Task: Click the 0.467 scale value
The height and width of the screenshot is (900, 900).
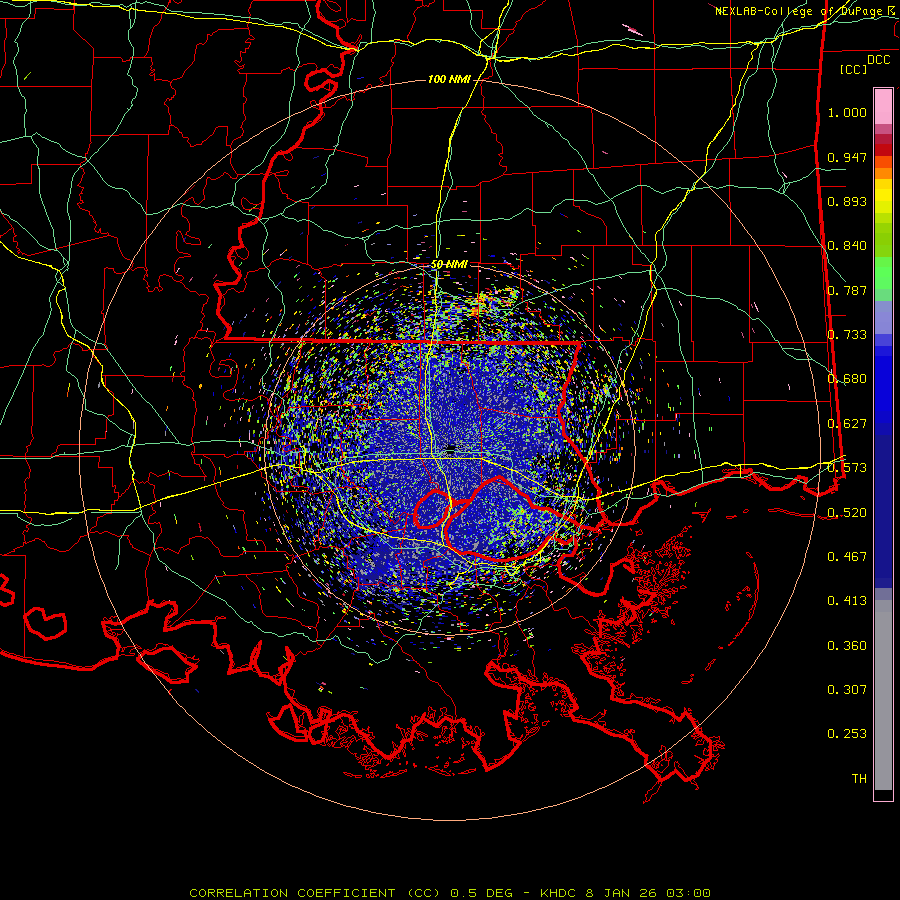Action: (847, 557)
